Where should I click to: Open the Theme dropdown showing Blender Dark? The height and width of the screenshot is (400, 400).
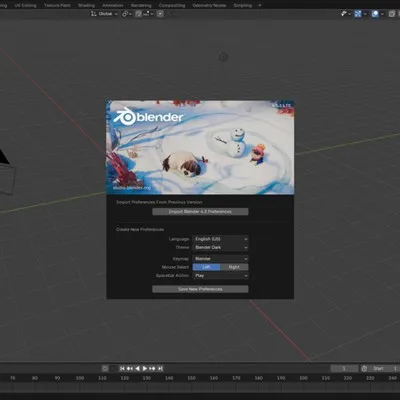220,247
